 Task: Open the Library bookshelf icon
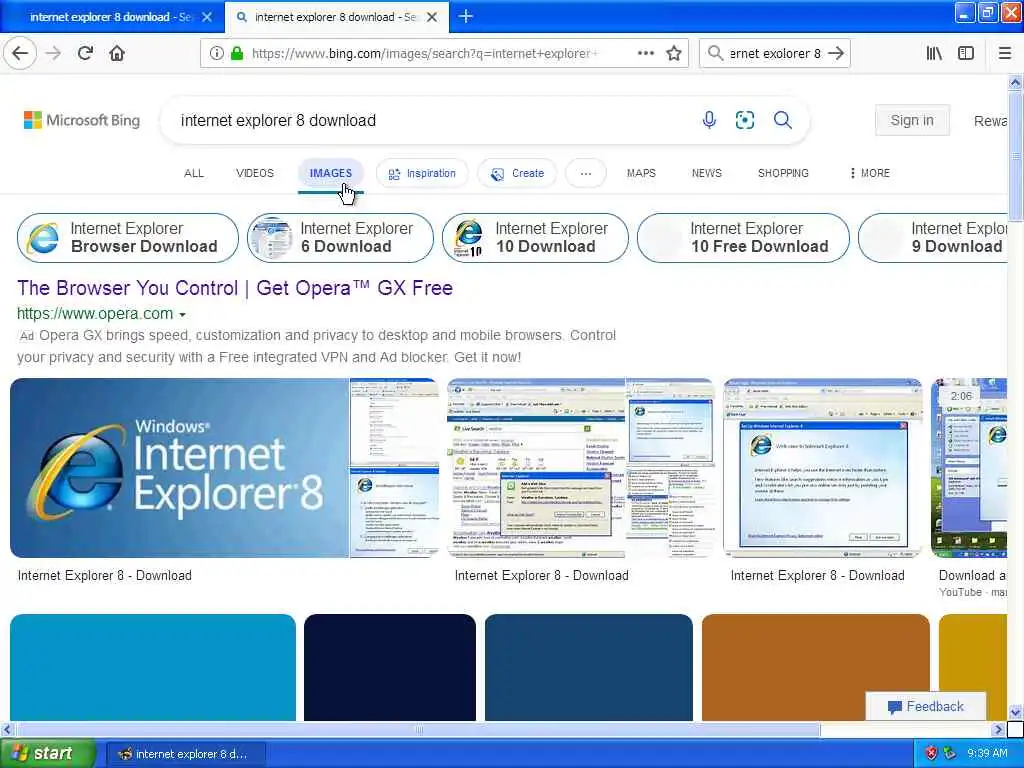(x=934, y=54)
